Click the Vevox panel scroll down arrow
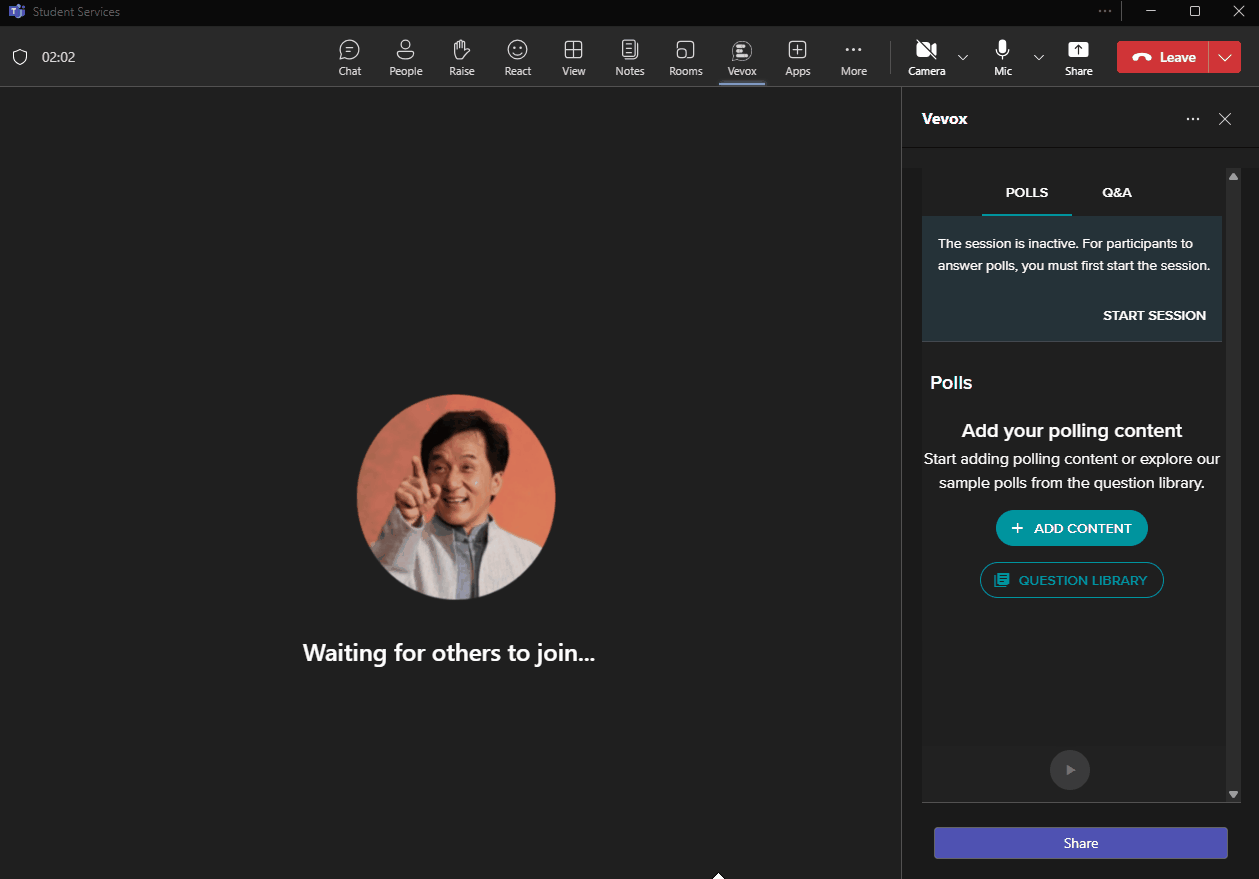The width and height of the screenshot is (1259, 879). 1233,794
